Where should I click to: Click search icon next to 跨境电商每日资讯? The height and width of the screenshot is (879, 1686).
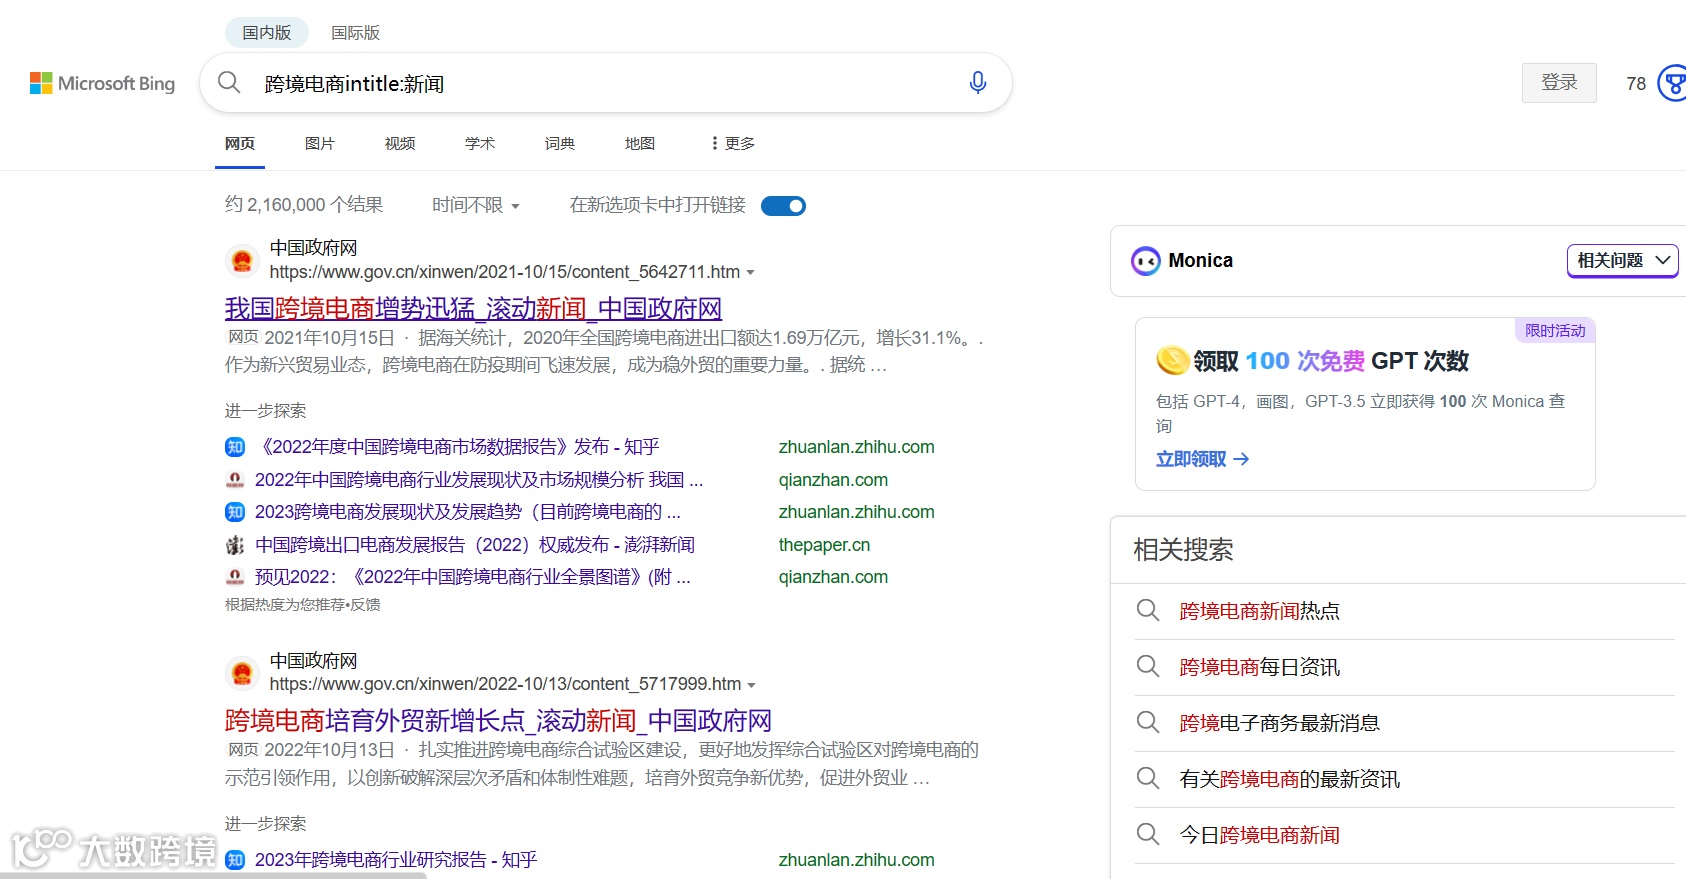point(1148,666)
